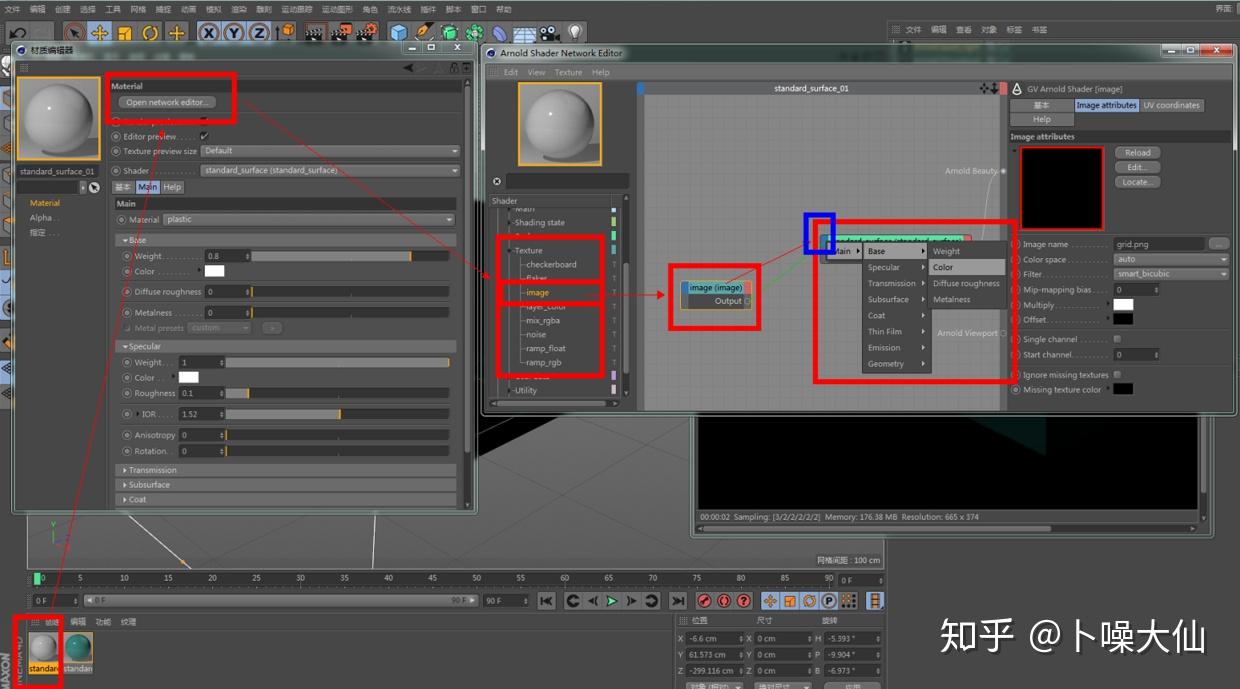Image resolution: width=1240 pixels, height=689 pixels.
Task: Click the Render to Picture Viewer icon
Action: click(x=342, y=33)
